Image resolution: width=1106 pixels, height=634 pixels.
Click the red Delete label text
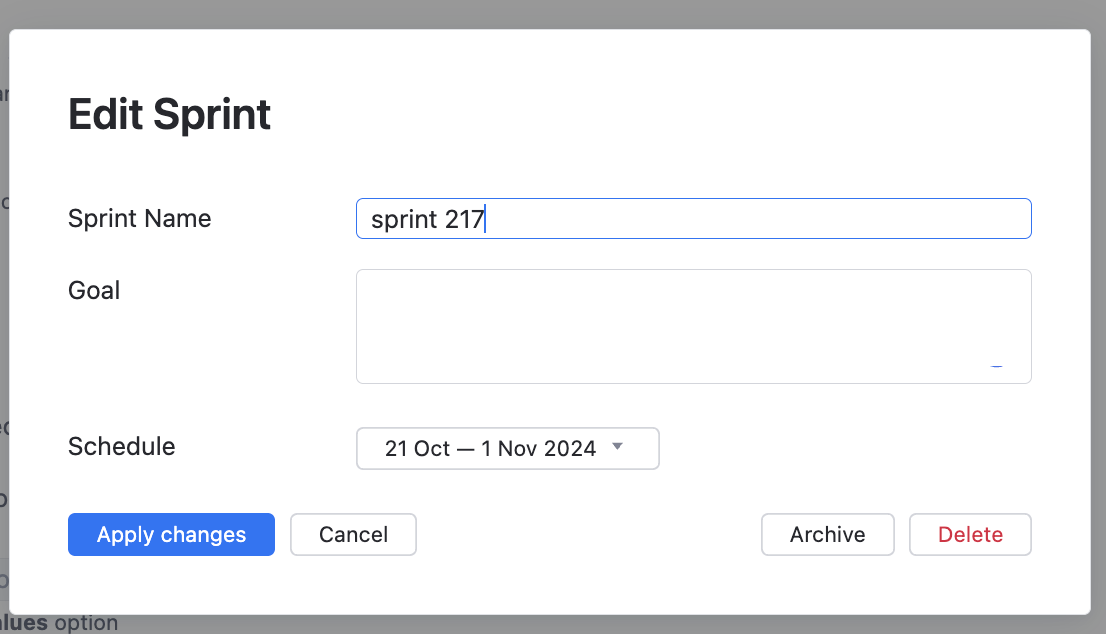click(x=969, y=534)
